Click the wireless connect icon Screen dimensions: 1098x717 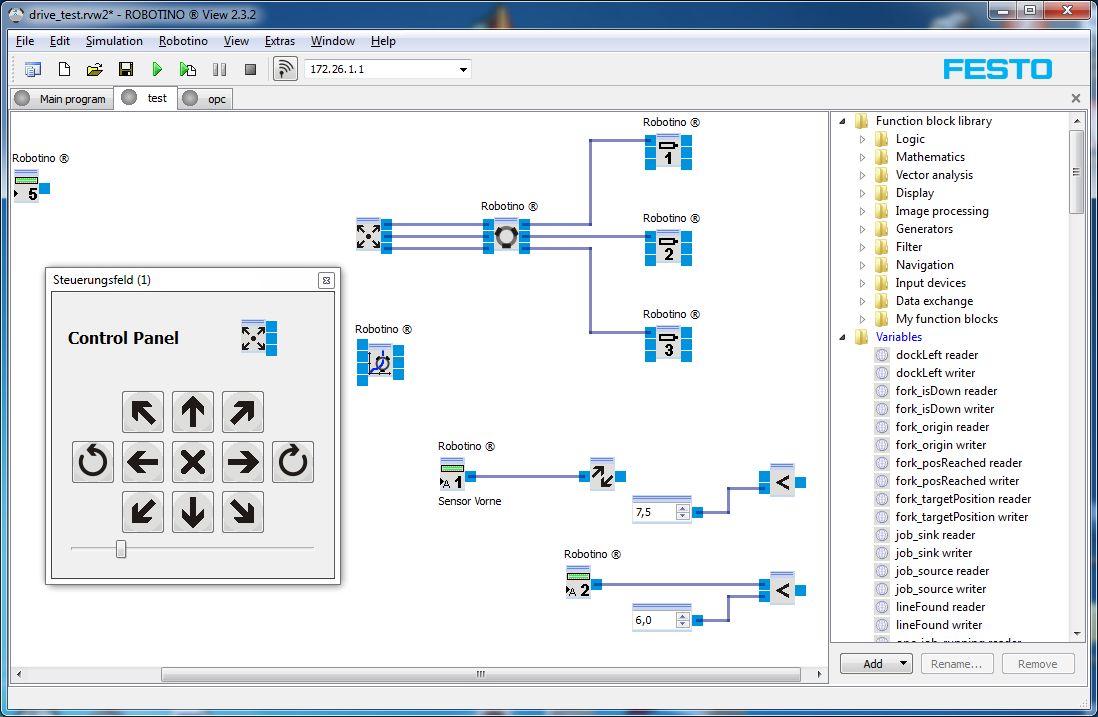click(x=285, y=69)
